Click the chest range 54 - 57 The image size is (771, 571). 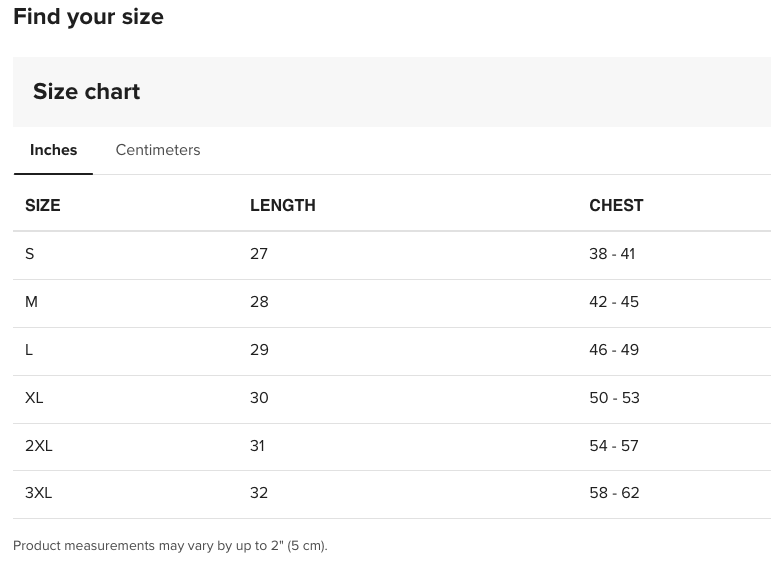[614, 446]
